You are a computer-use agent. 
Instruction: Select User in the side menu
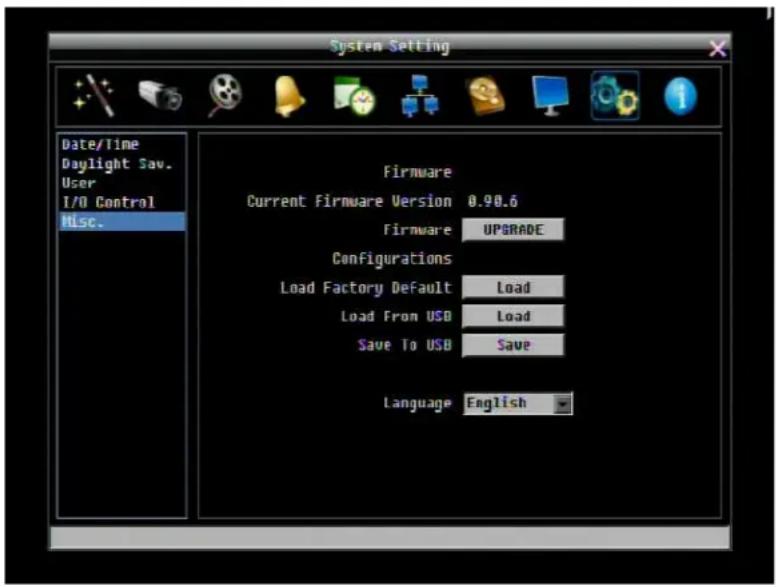122,183
